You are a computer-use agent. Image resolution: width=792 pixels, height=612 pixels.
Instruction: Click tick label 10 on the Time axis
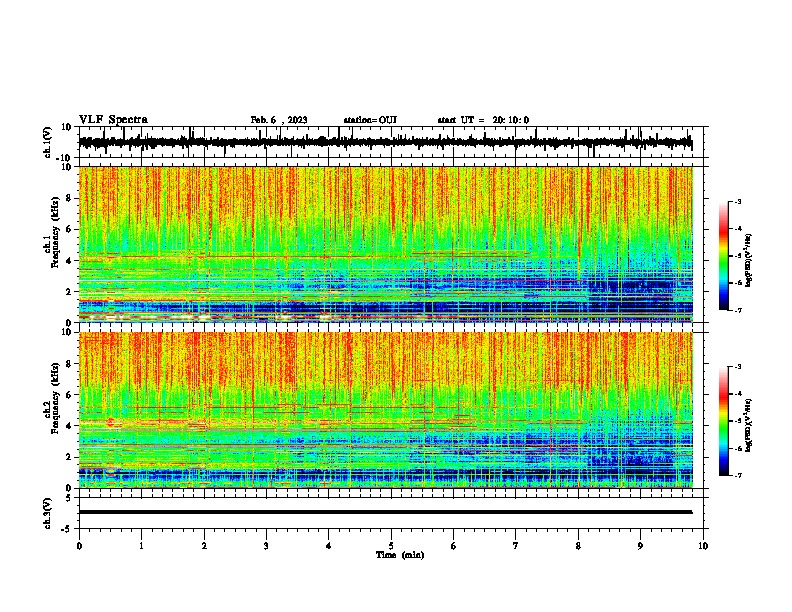pos(703,546)
